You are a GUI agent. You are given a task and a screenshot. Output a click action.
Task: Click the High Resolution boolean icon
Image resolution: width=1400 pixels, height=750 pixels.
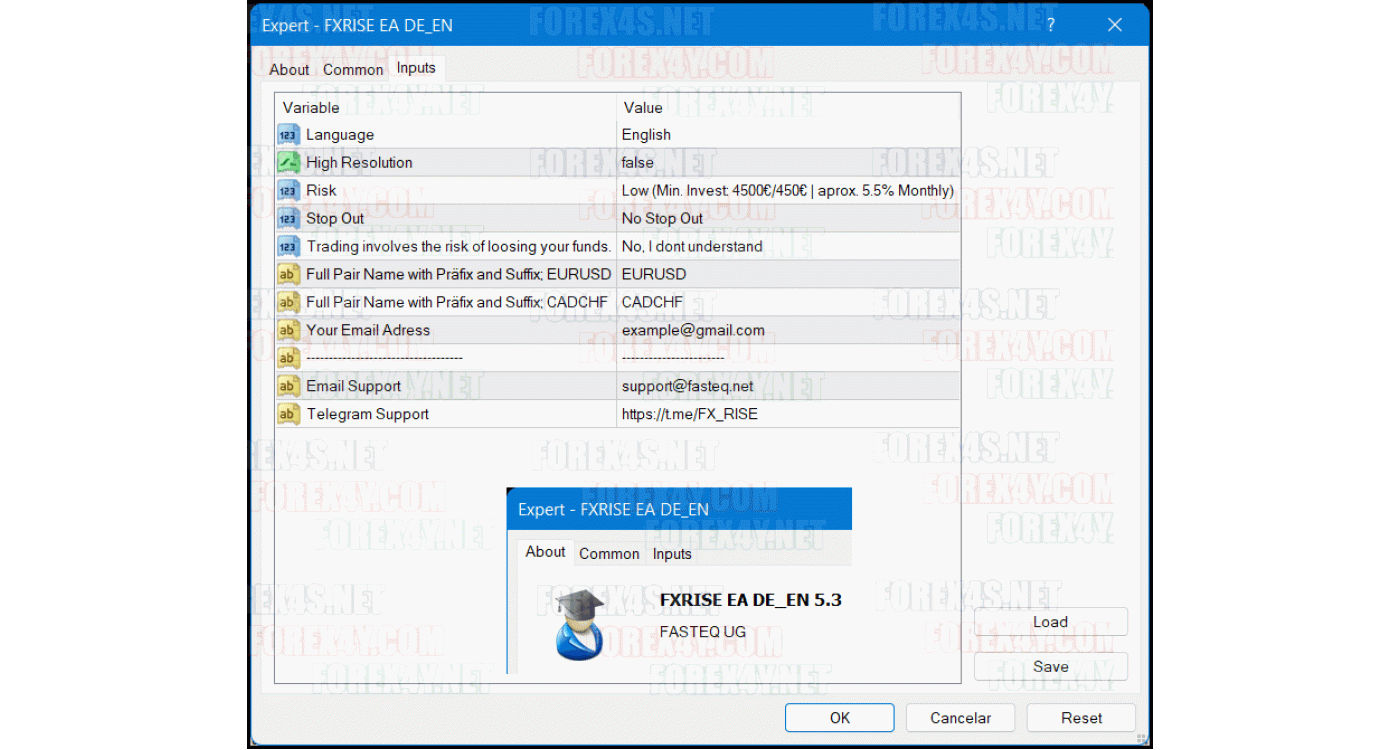point(288,163)
